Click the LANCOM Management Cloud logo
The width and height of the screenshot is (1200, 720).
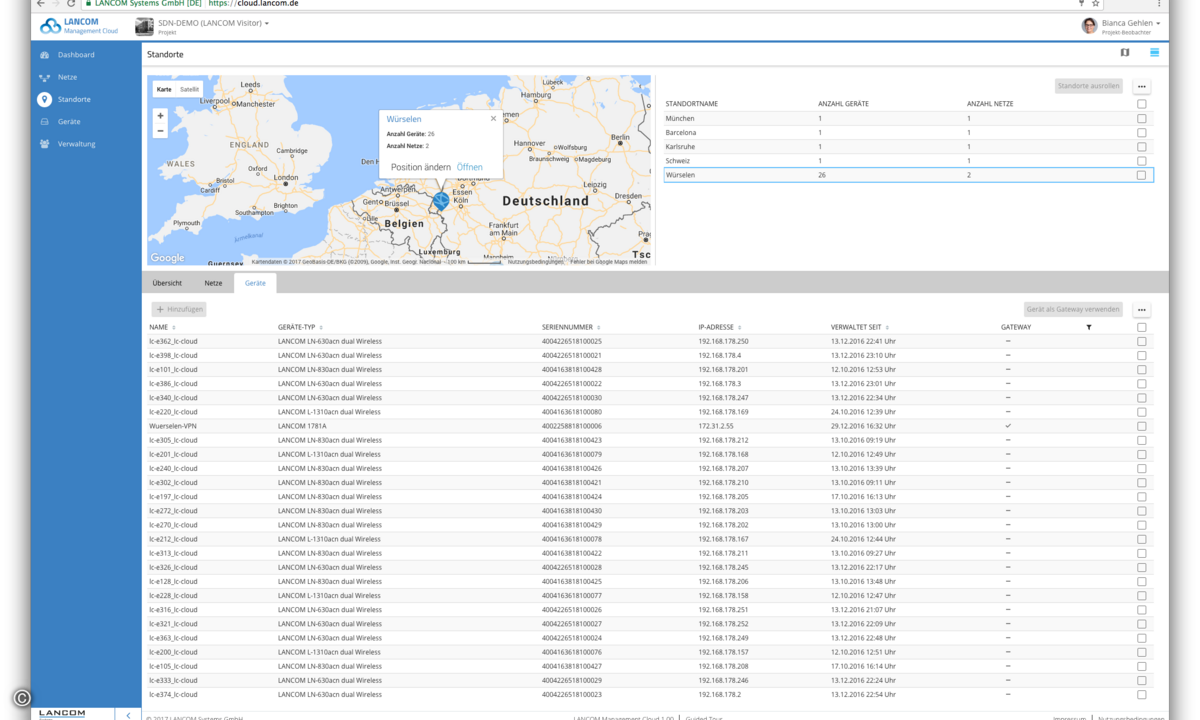click(79, 26)
